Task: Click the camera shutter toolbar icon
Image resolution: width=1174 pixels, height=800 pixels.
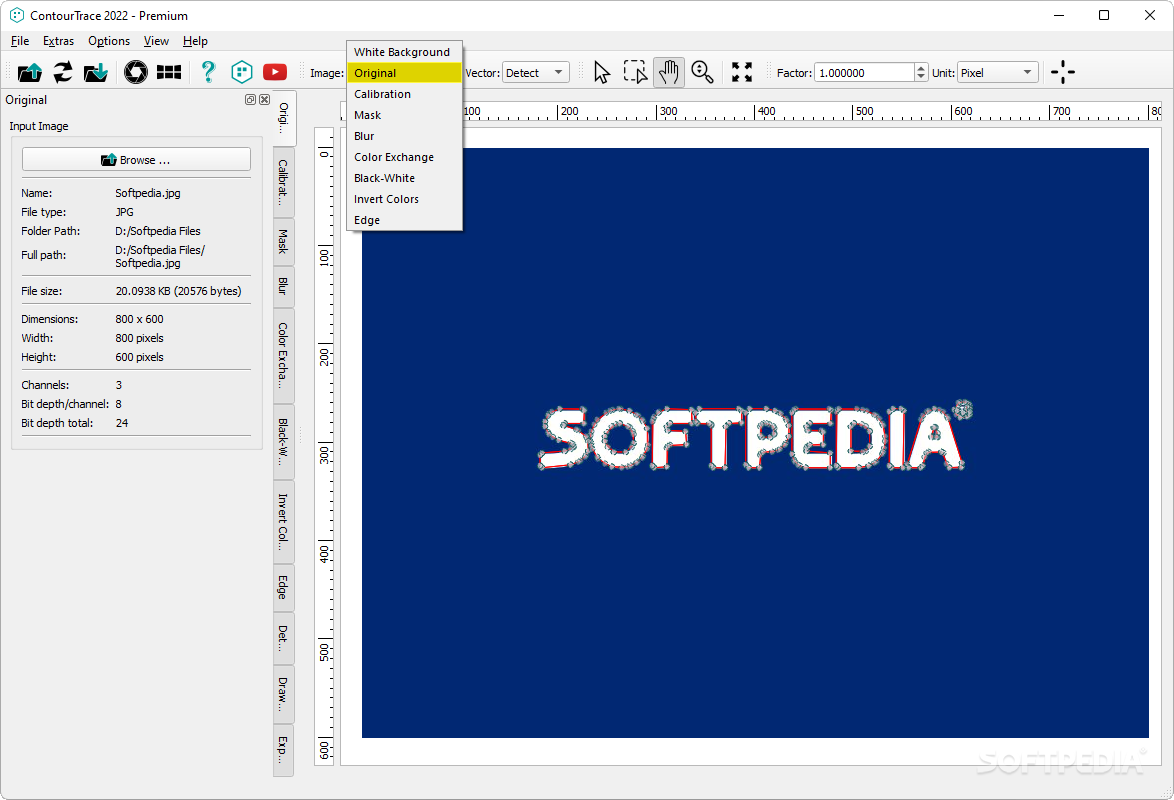Action: [136, 73]
